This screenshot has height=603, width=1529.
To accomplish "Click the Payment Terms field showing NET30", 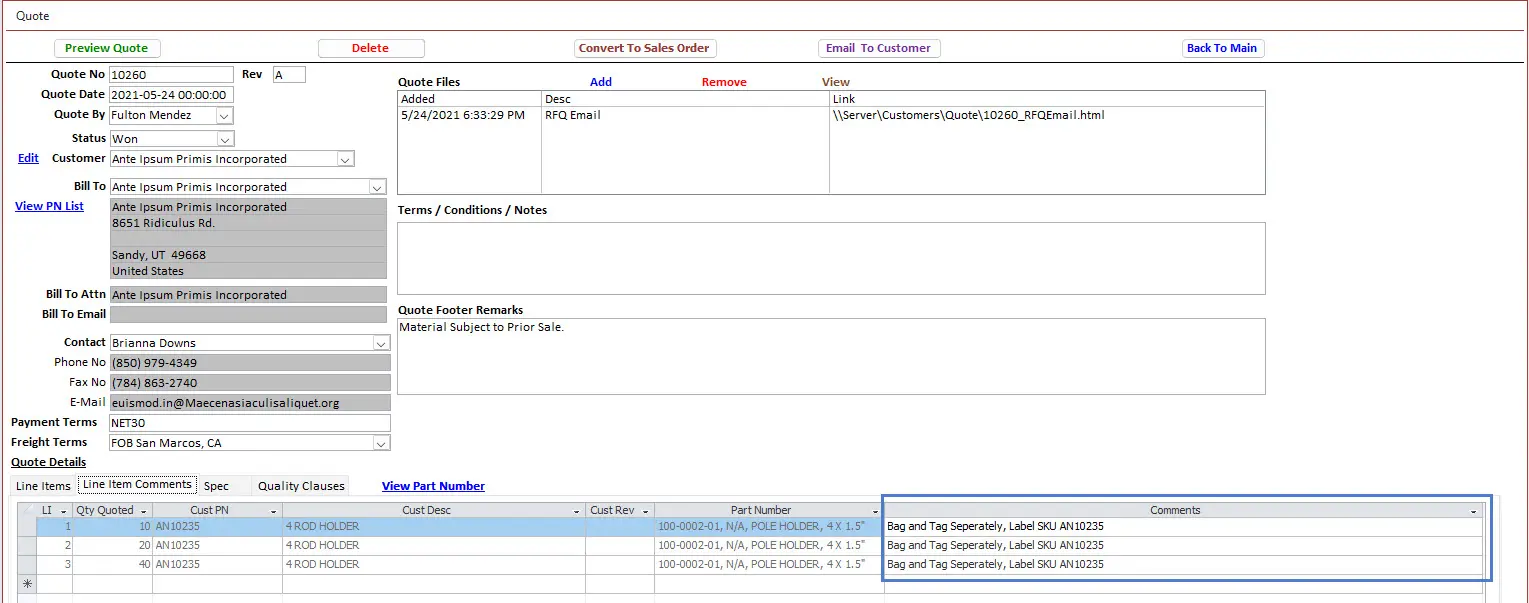I will tap(250, 423).
